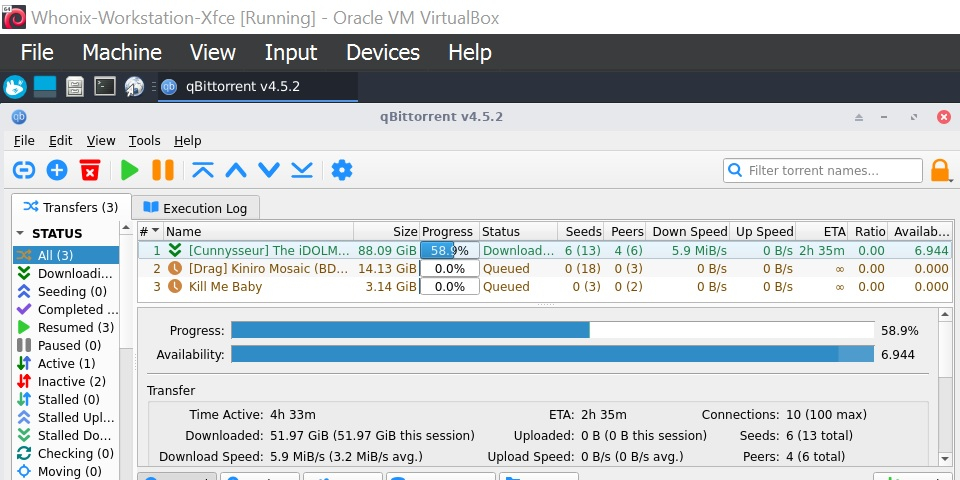Select the Moving (0) filter
The image size is (960, 480).
click(66, 471)
